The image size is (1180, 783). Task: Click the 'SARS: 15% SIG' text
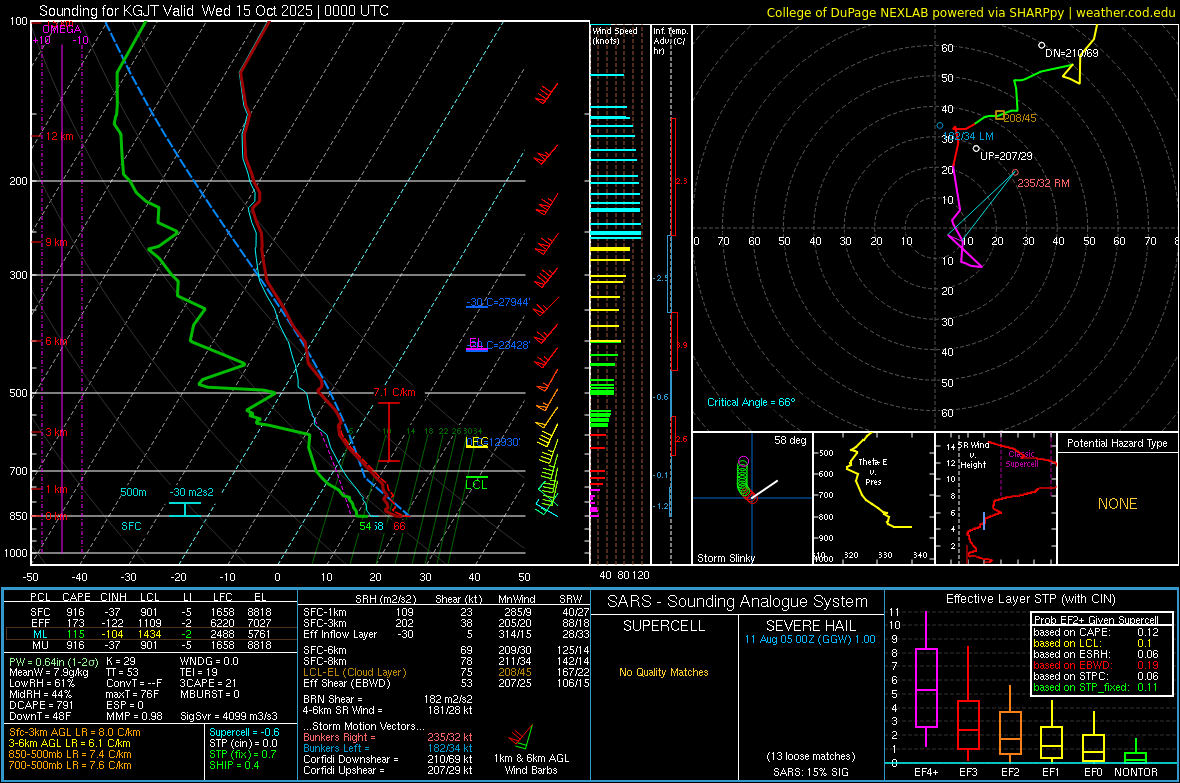(810, 772)
